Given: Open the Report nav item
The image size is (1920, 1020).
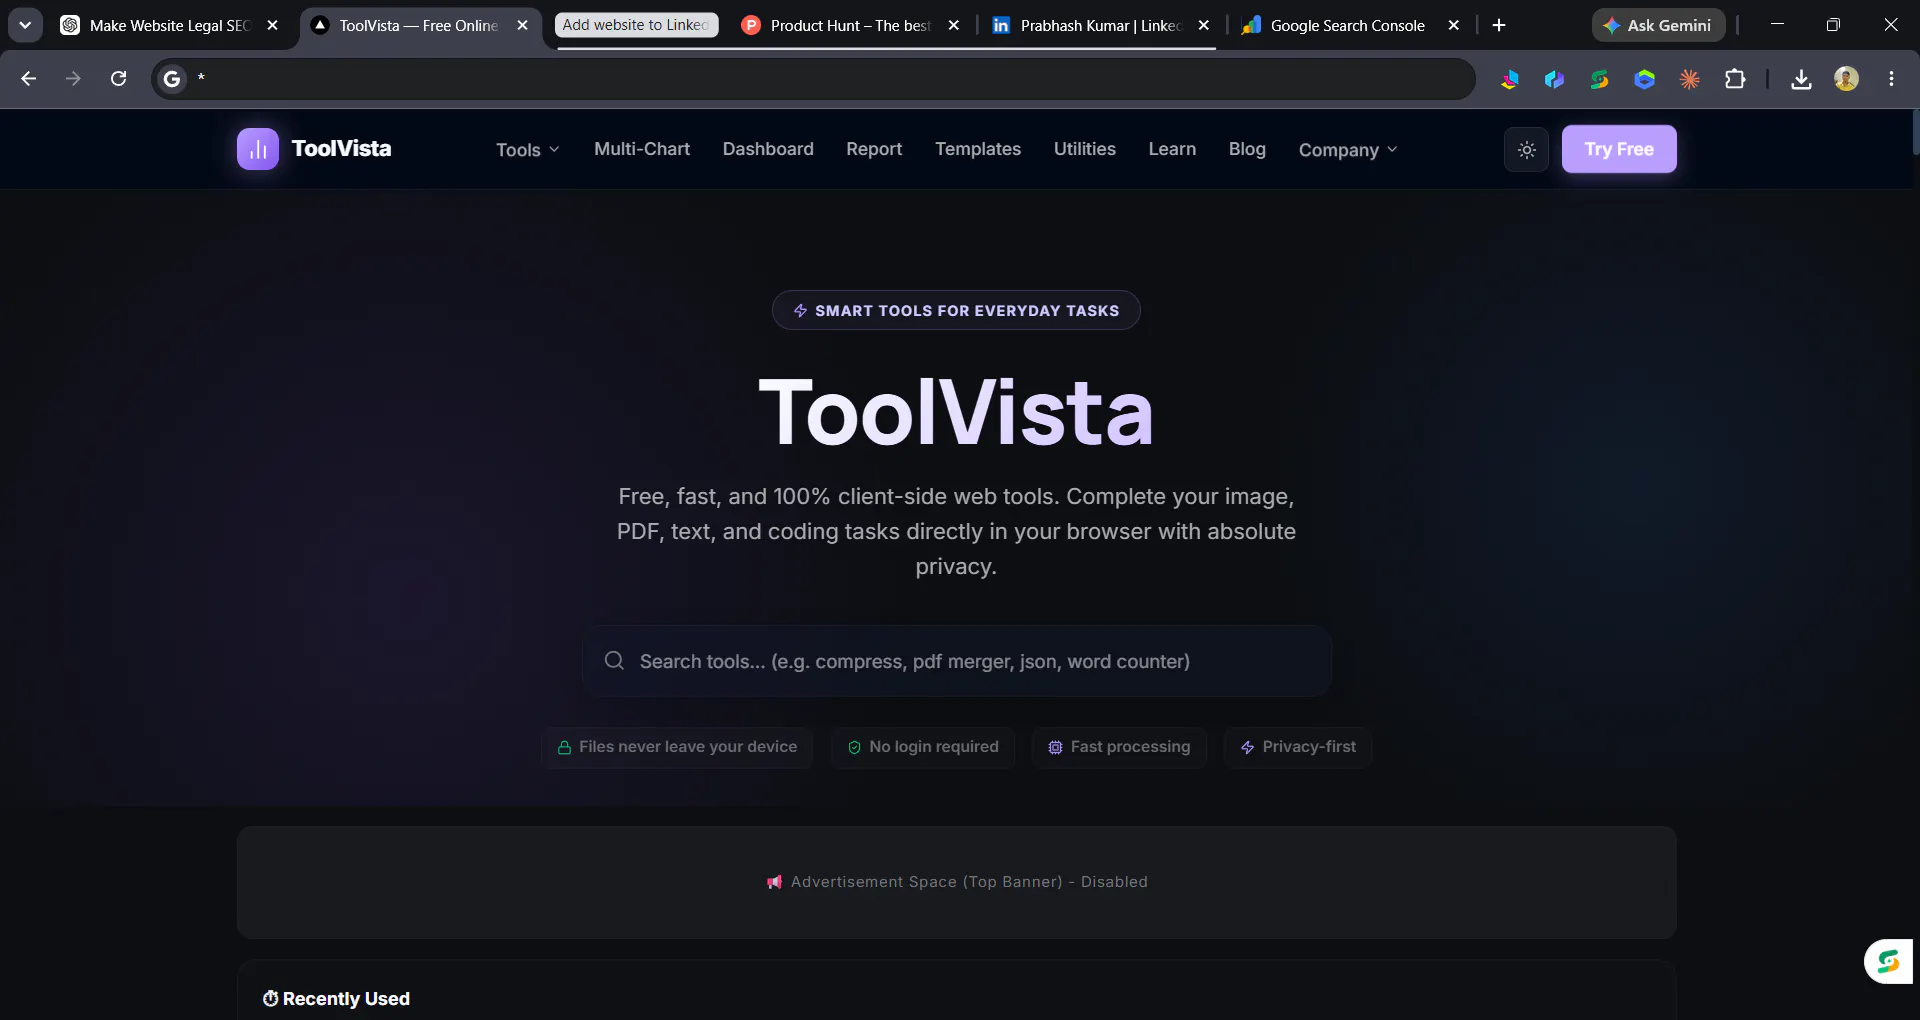Looking at the screenshot, I should pos(874,149).
